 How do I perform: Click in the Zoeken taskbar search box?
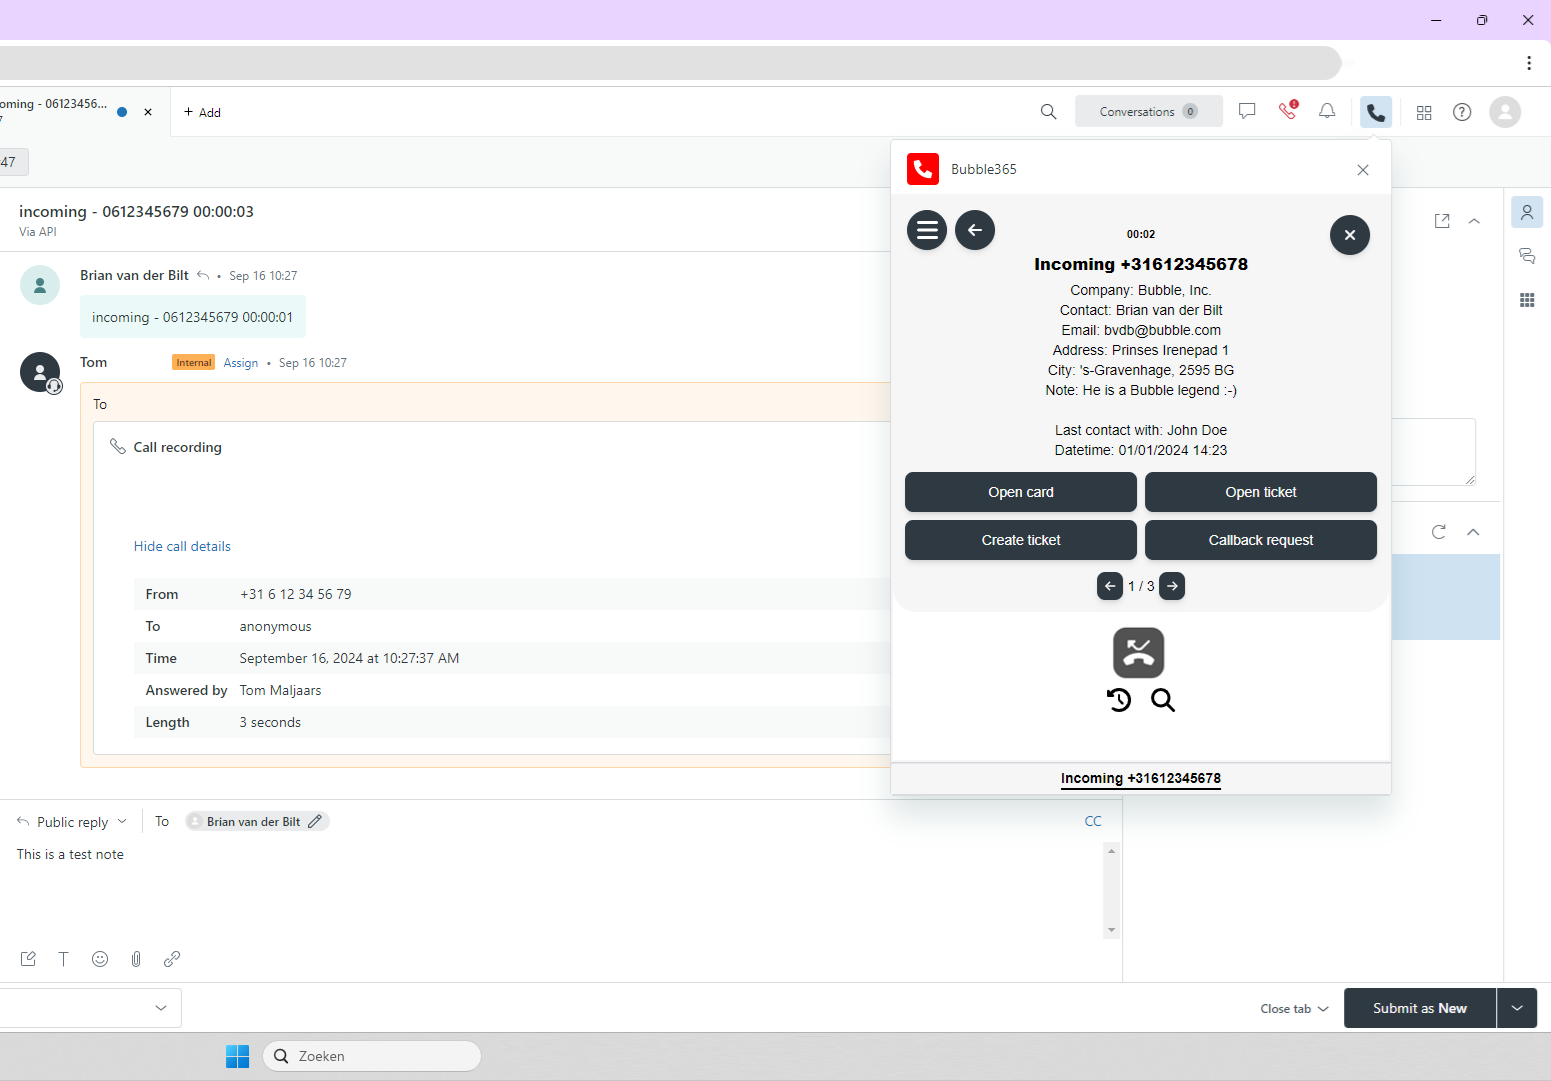[372, 1056]
